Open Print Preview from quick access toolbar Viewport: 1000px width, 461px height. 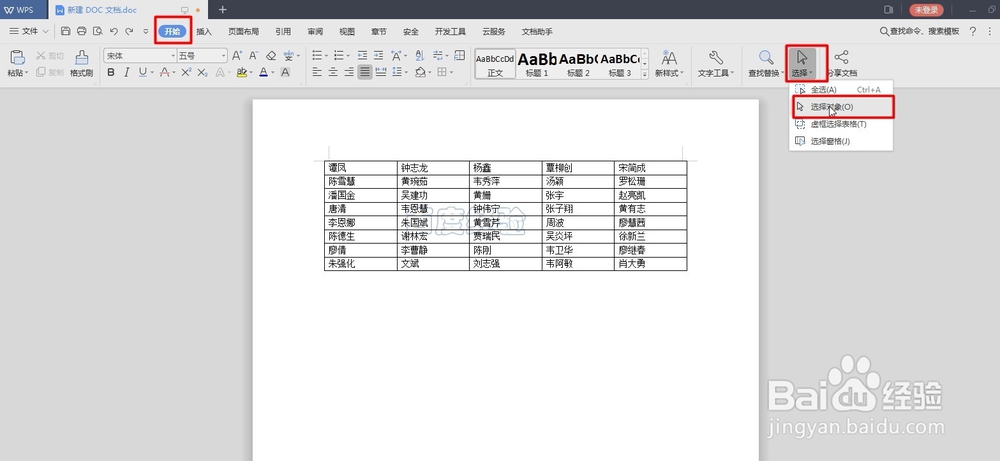98,31
